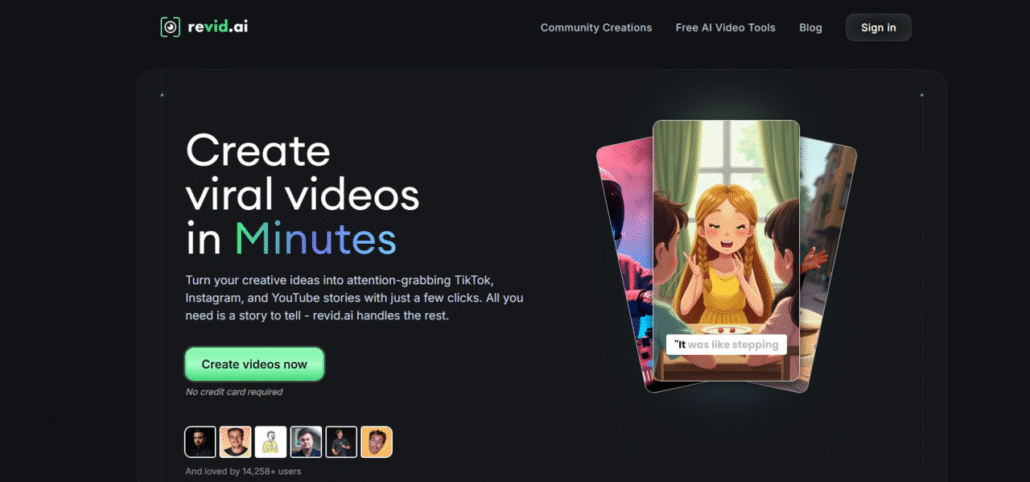The height and width of the screenshot is (482, 1030).
Task: Click the white-background cartoon avatar
Action: (271, 442)
